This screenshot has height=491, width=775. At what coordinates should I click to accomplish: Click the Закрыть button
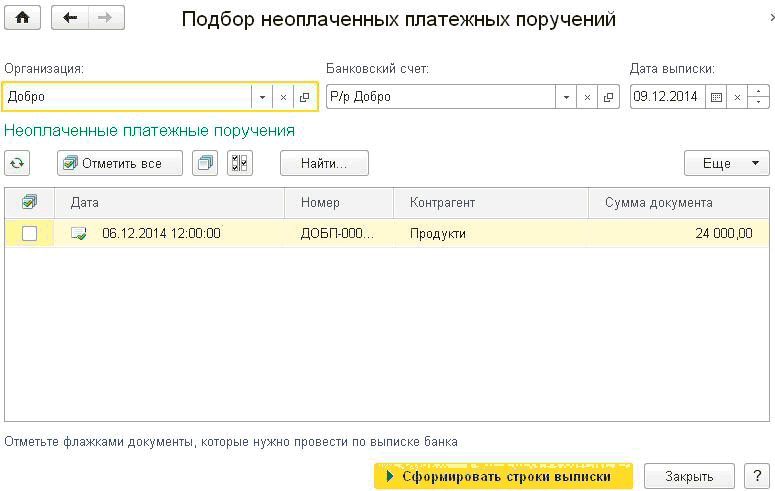[x=689, y=476]
